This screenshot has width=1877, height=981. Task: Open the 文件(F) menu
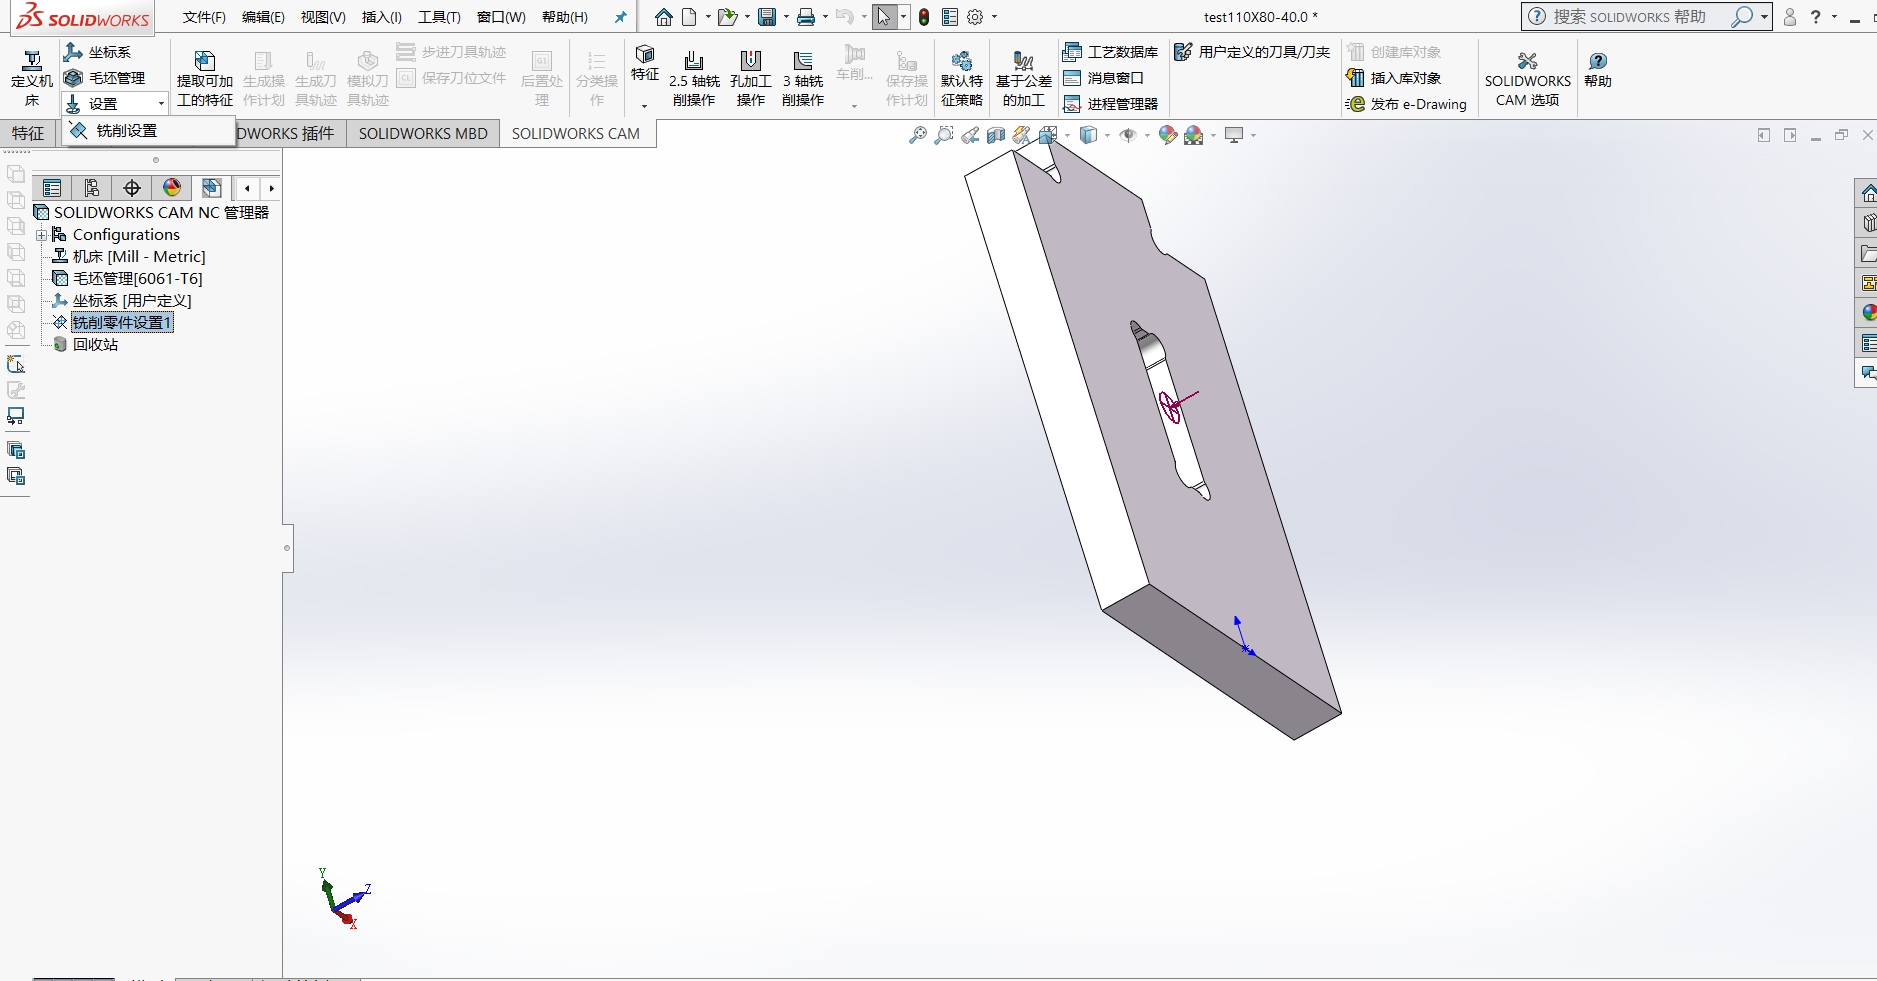(204, 17)
